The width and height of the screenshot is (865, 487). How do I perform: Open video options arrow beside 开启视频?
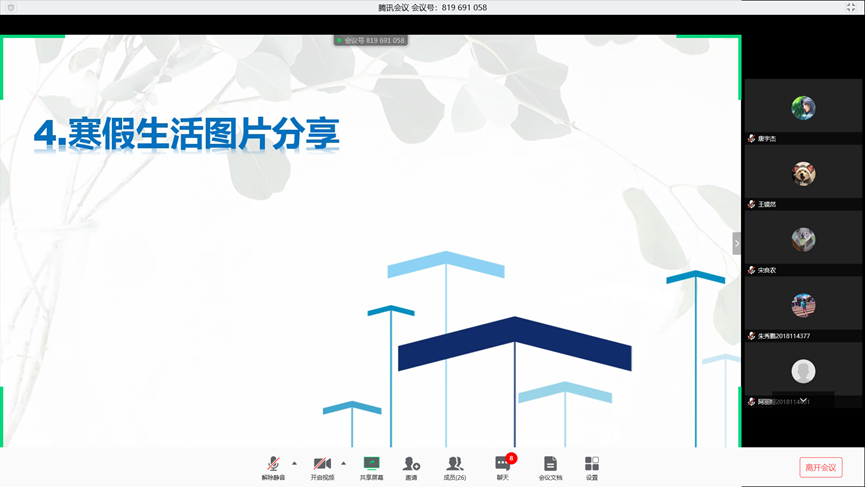click(x=343, y=463)
